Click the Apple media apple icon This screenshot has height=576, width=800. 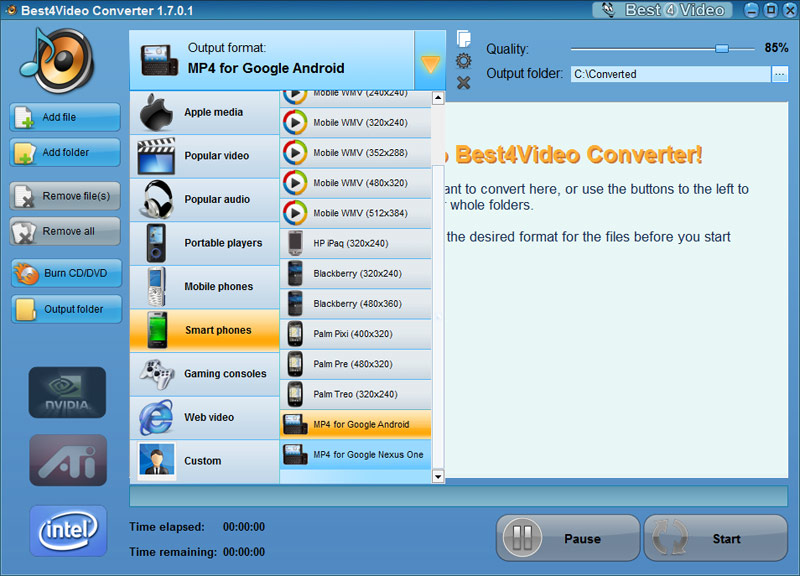click(x=156, y=112)
